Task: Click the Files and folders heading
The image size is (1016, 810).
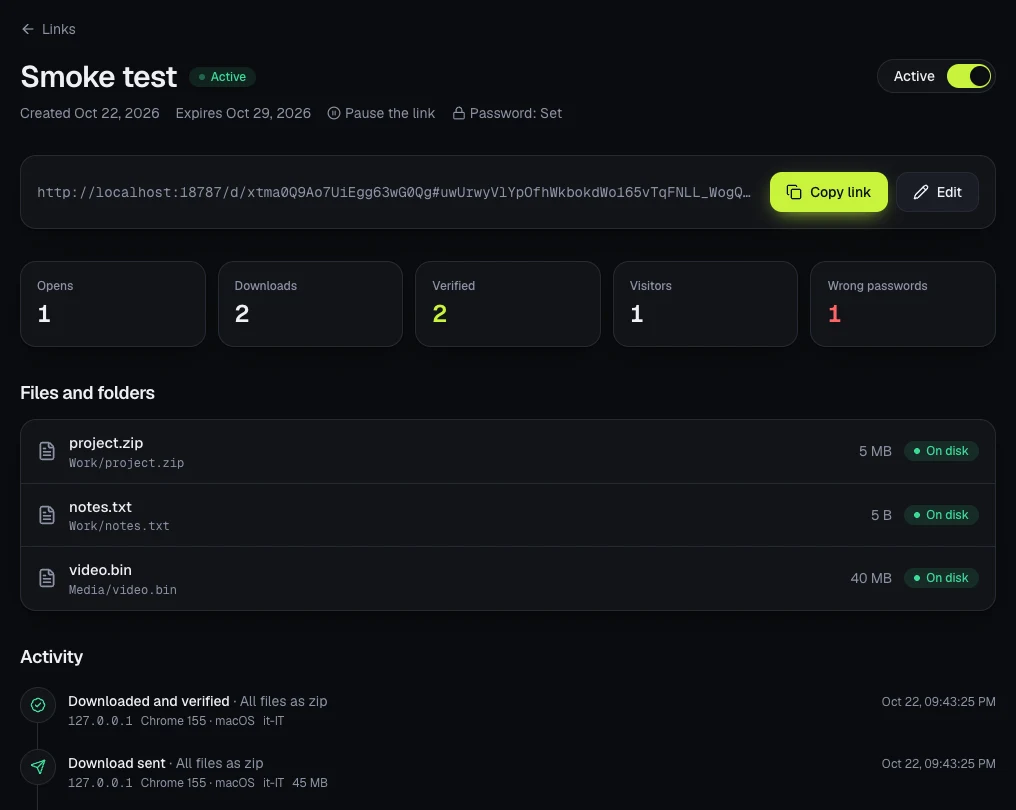Action: click(x=87, y=393)
